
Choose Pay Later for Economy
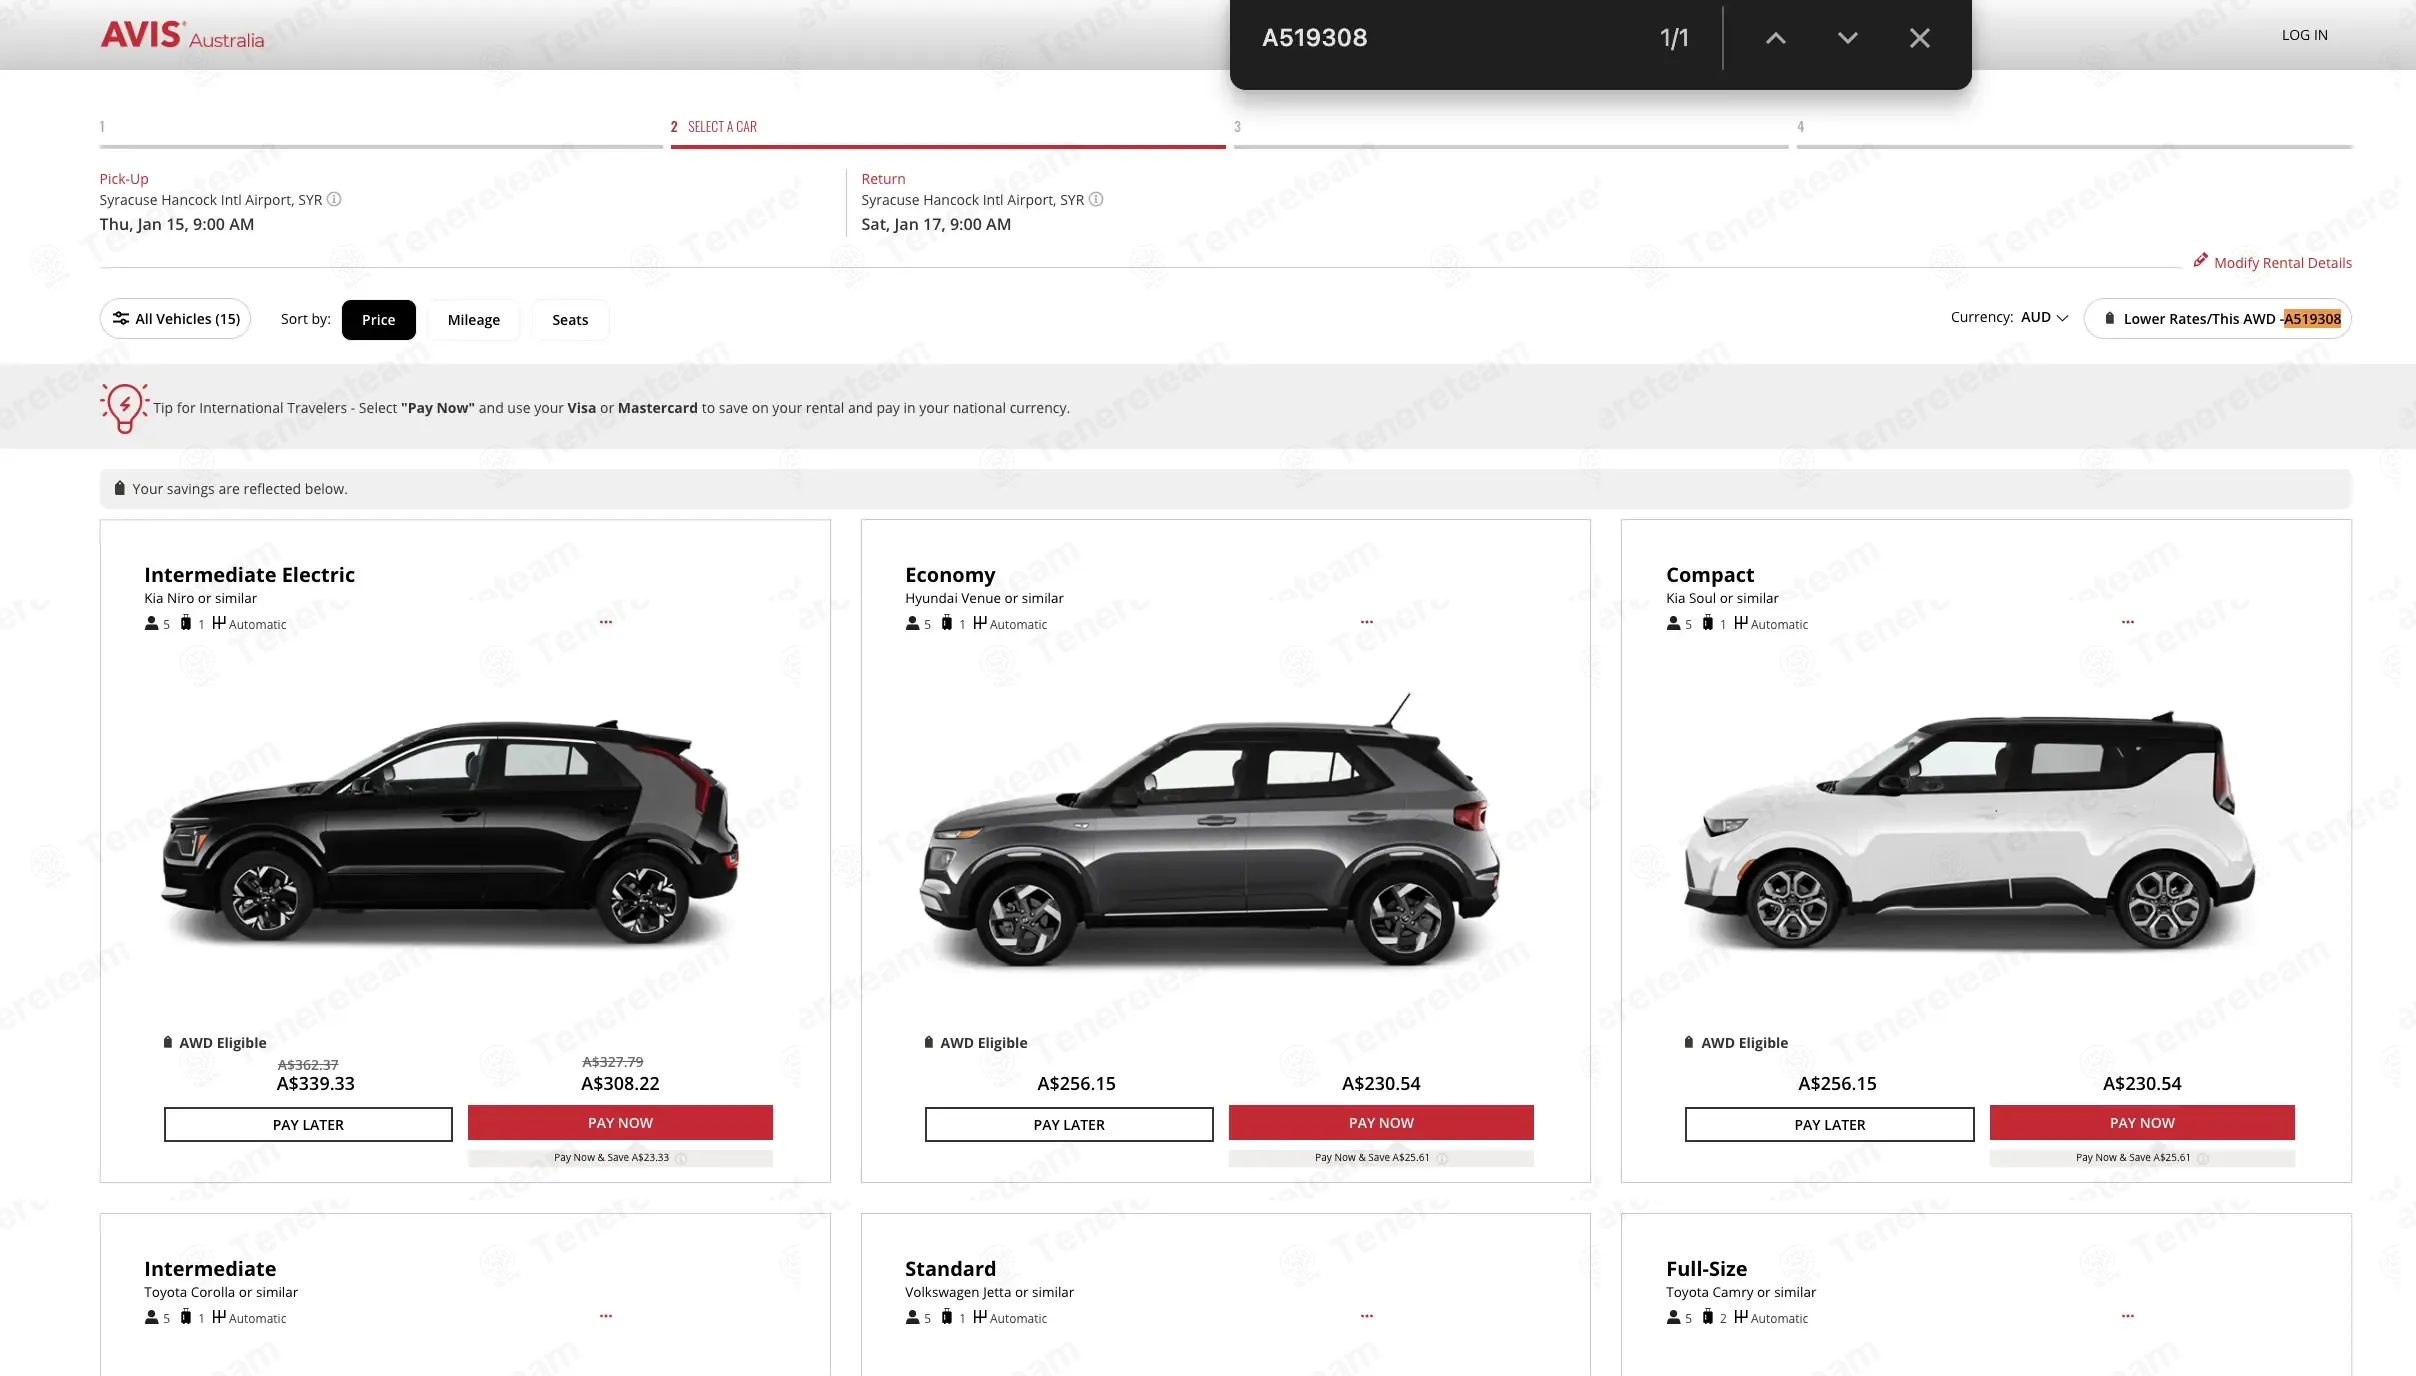[x=1069, y=1125]
